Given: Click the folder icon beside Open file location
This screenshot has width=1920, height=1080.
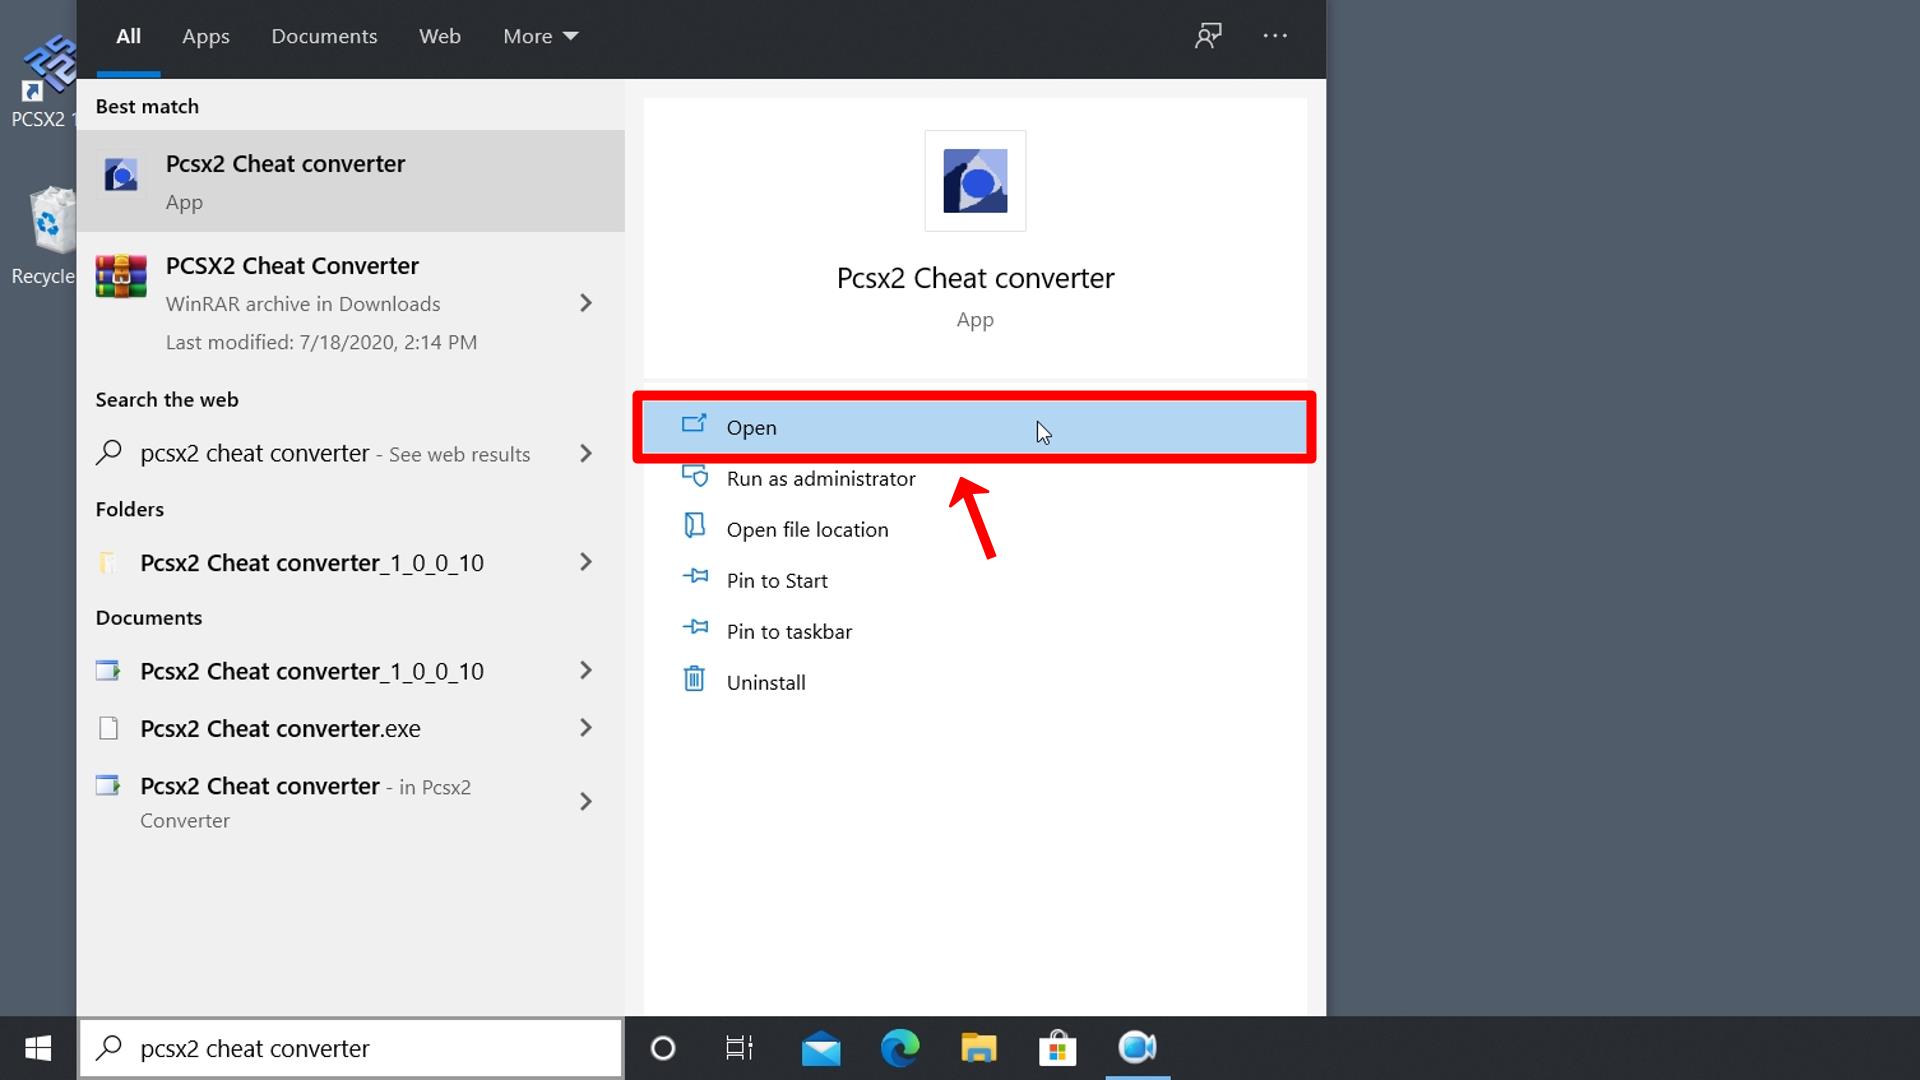Looking at the screenshot, I should (694, 526).
